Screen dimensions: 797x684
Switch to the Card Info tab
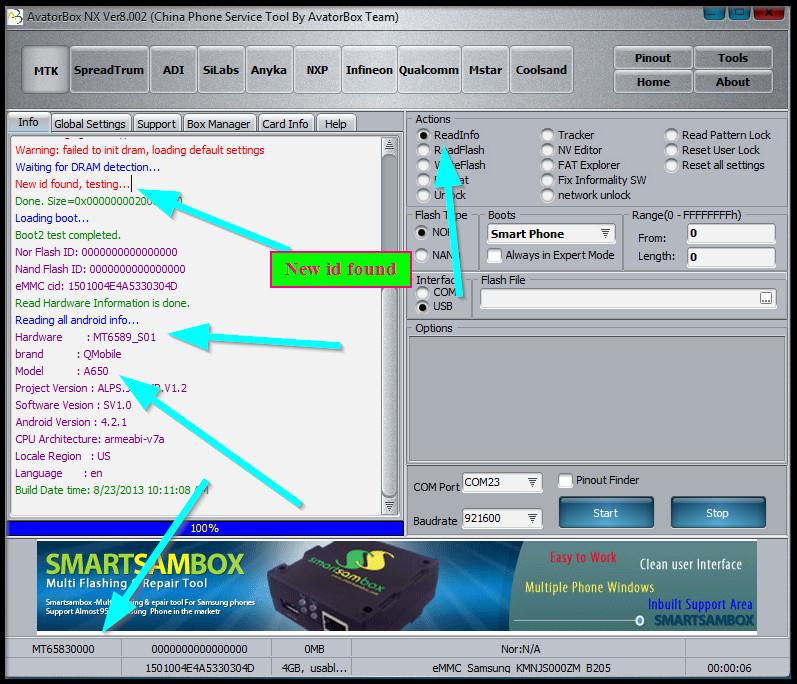[285, 124]
